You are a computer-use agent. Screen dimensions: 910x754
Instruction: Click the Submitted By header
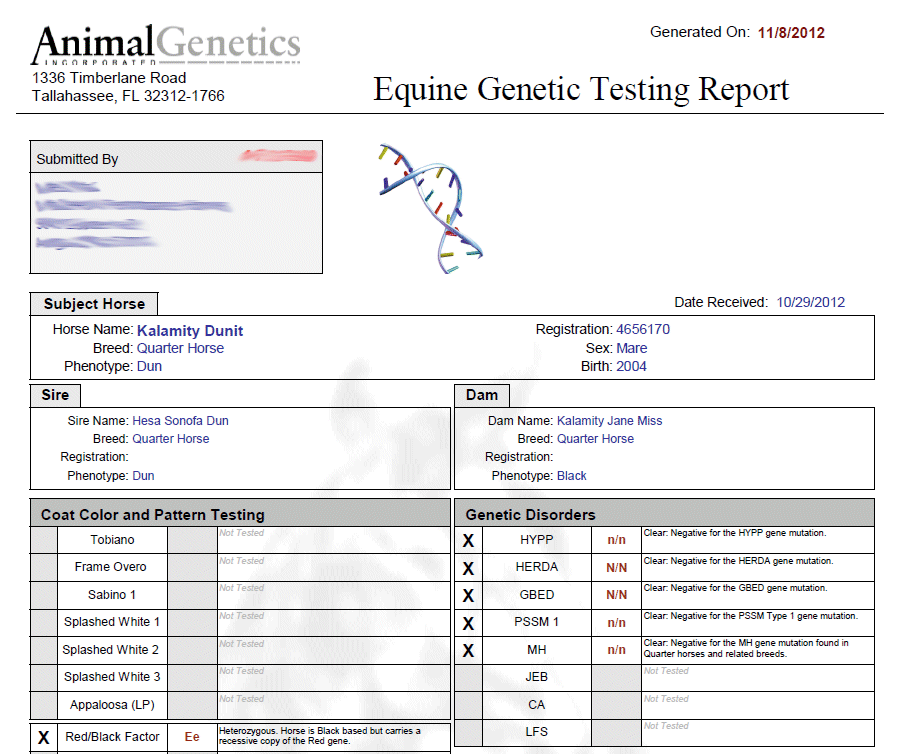point(176,157)
